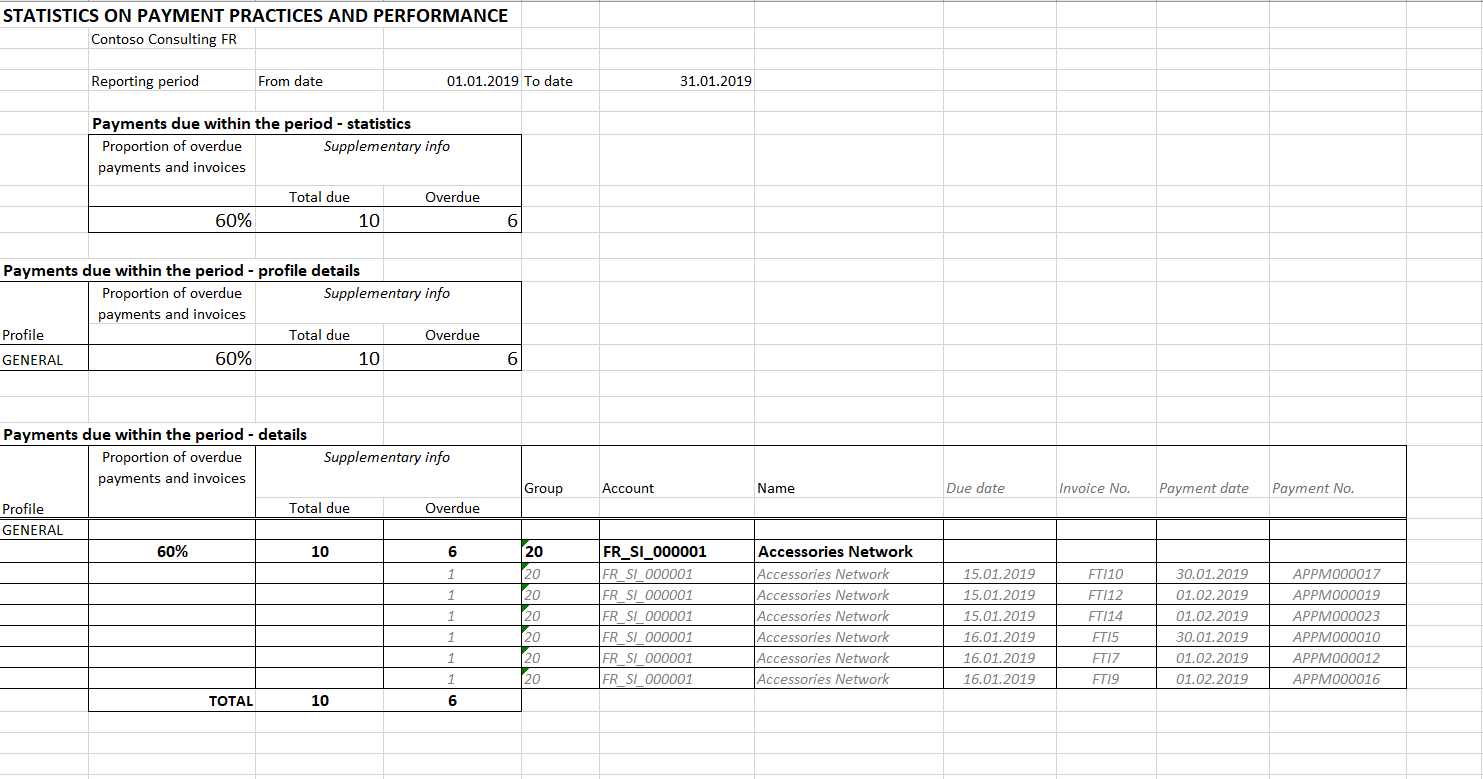Click the payment date in the APPM000023 row
This screenshot has height=779, width=1483.
pyautogui.click(x=1212, y=616)
